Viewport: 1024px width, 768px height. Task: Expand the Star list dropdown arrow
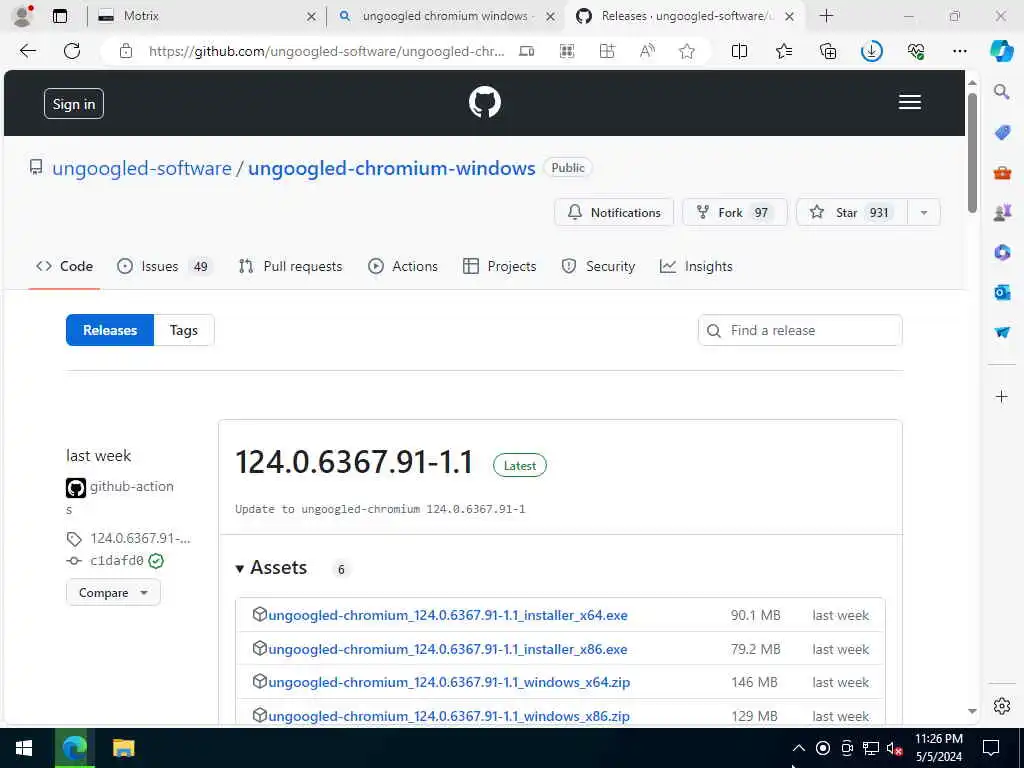coord(923,212)
